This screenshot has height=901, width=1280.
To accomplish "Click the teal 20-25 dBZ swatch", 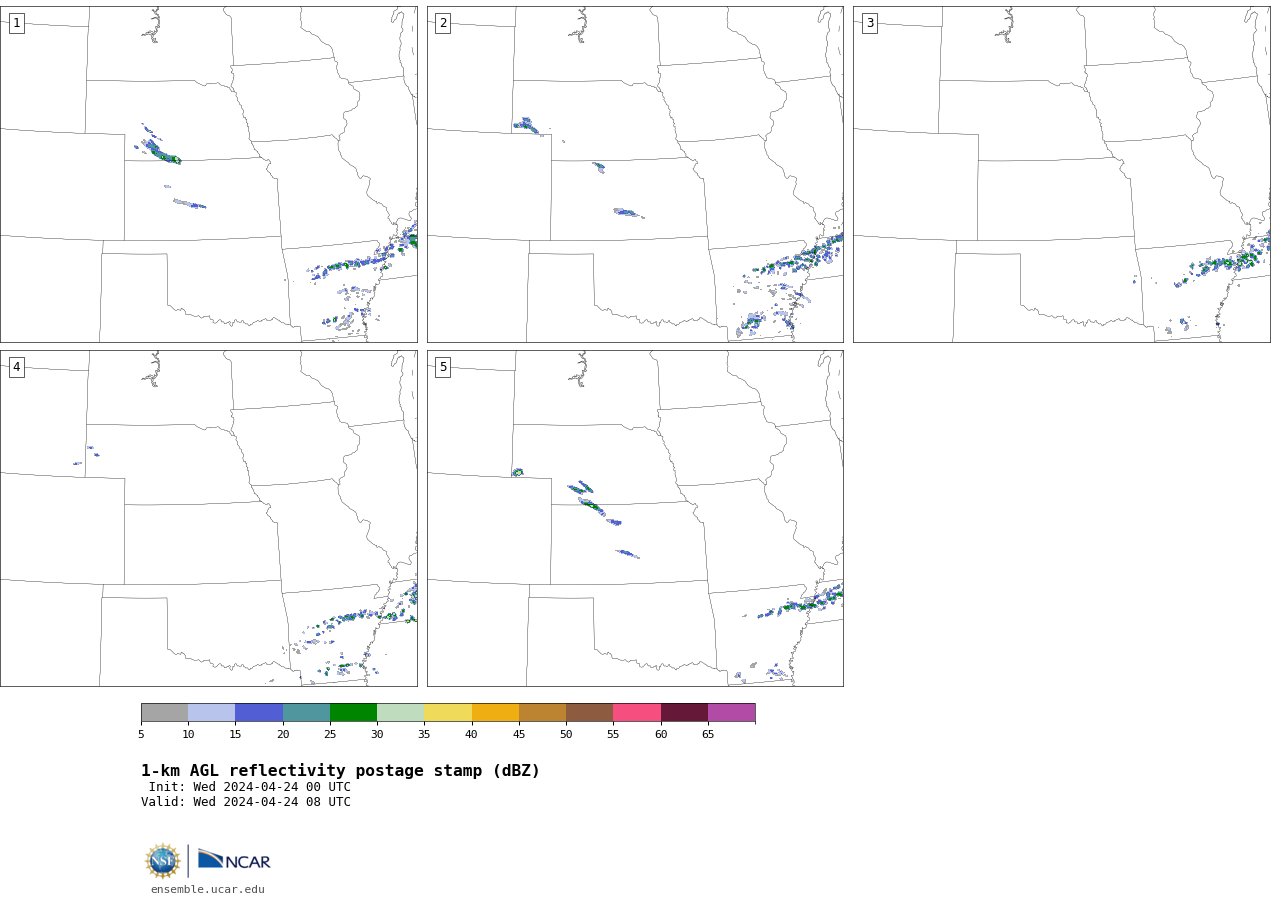I will [306, 712].
